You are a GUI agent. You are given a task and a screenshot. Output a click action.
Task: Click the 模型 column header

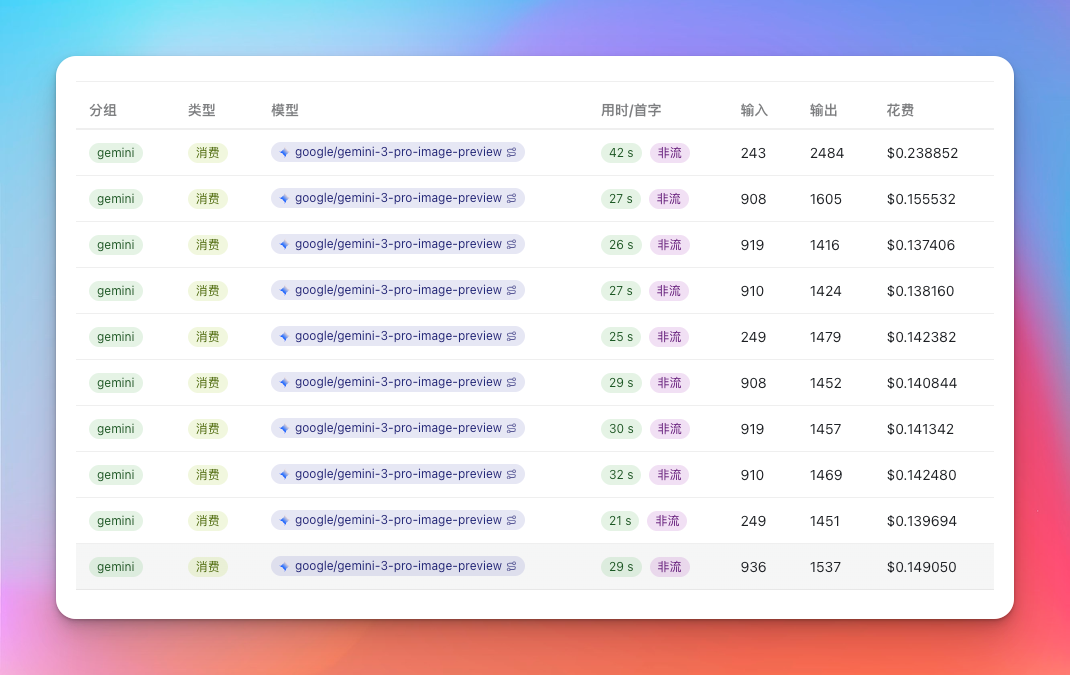(285, 110)
